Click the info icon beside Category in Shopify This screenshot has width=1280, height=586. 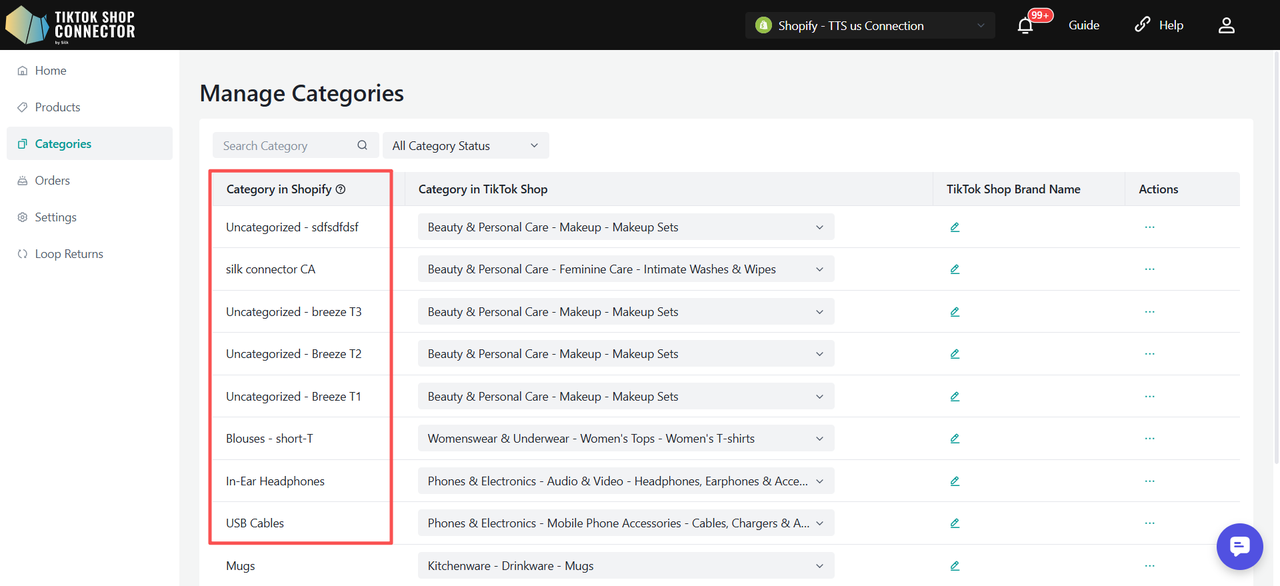click(x=341, y=189)
